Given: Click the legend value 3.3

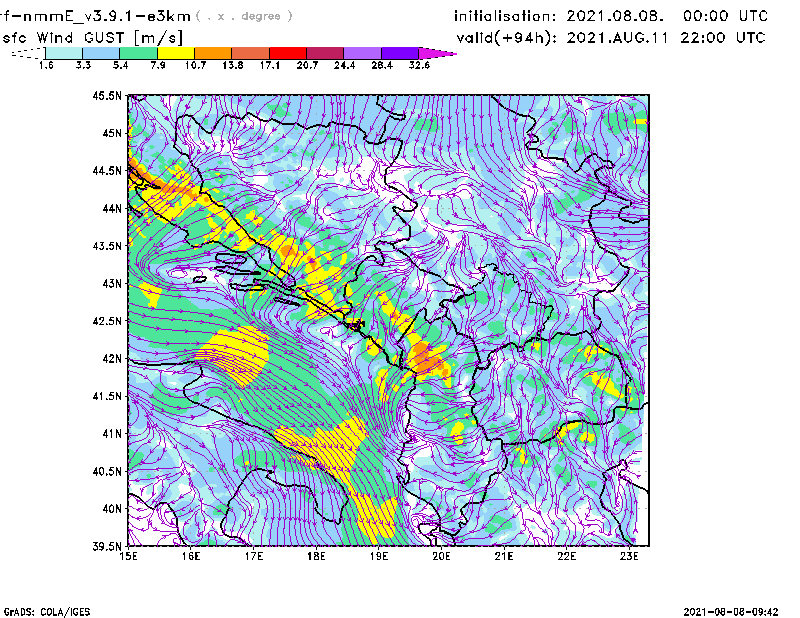Looking at the screenshot, I should coord(83,65).
